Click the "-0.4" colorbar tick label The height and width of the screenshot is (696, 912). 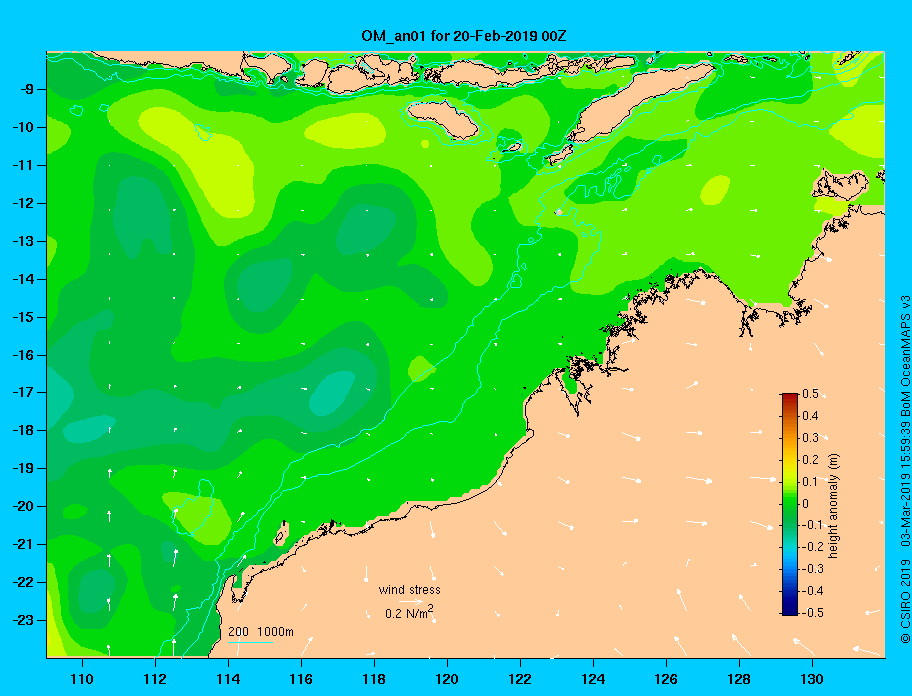813,591
